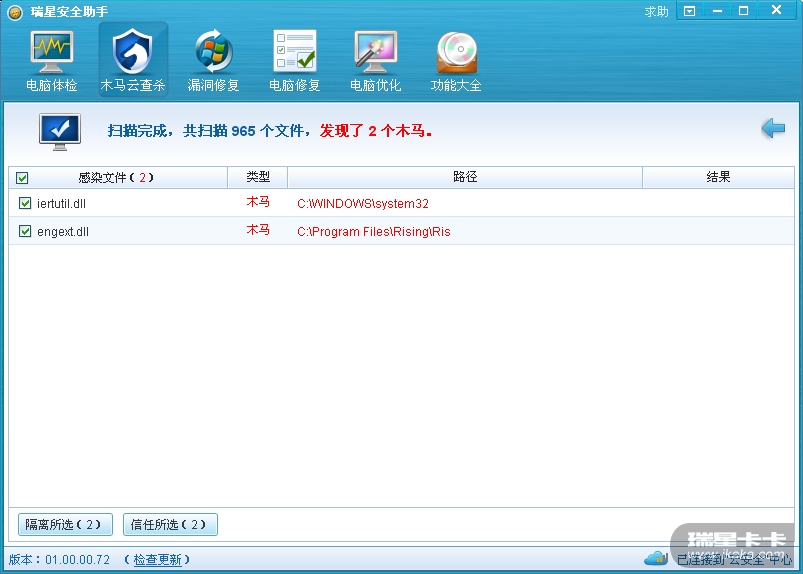Click the 感染文件 column header label
This screenshot has width=803, height=574.
[116, 178]
